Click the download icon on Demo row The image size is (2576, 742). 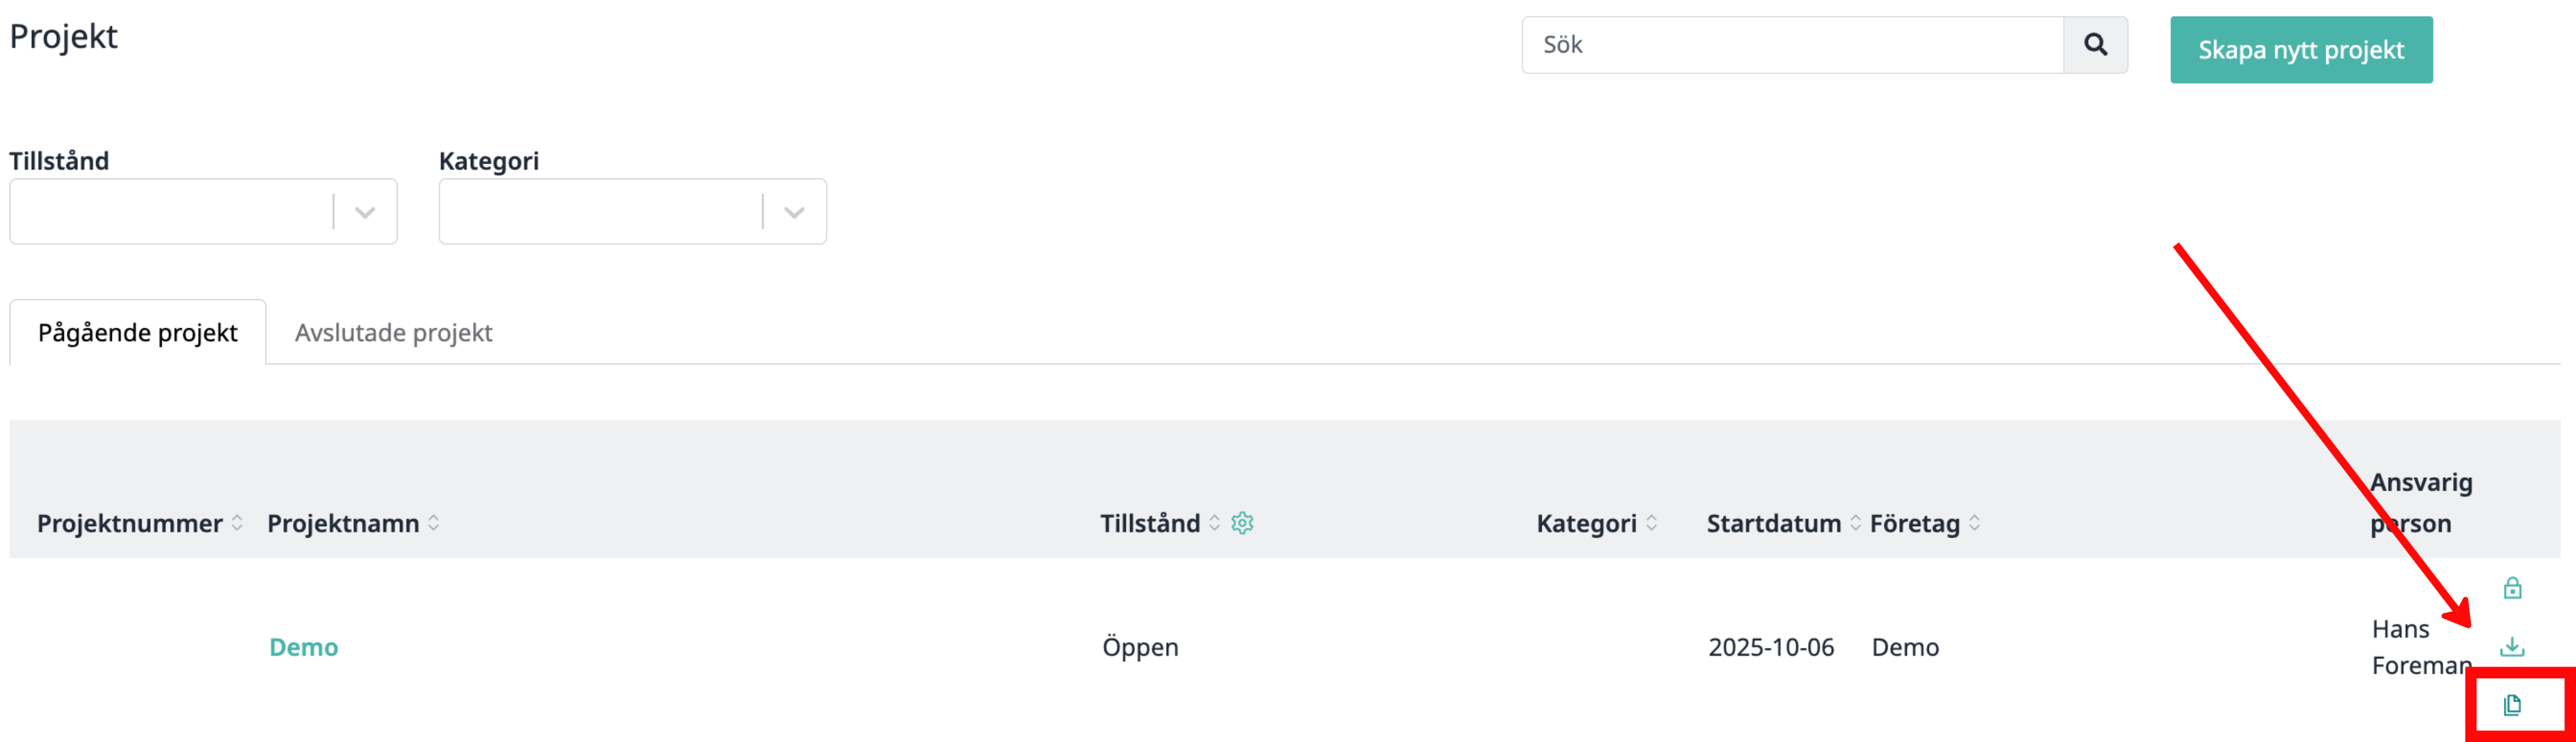coord(2512,647)
